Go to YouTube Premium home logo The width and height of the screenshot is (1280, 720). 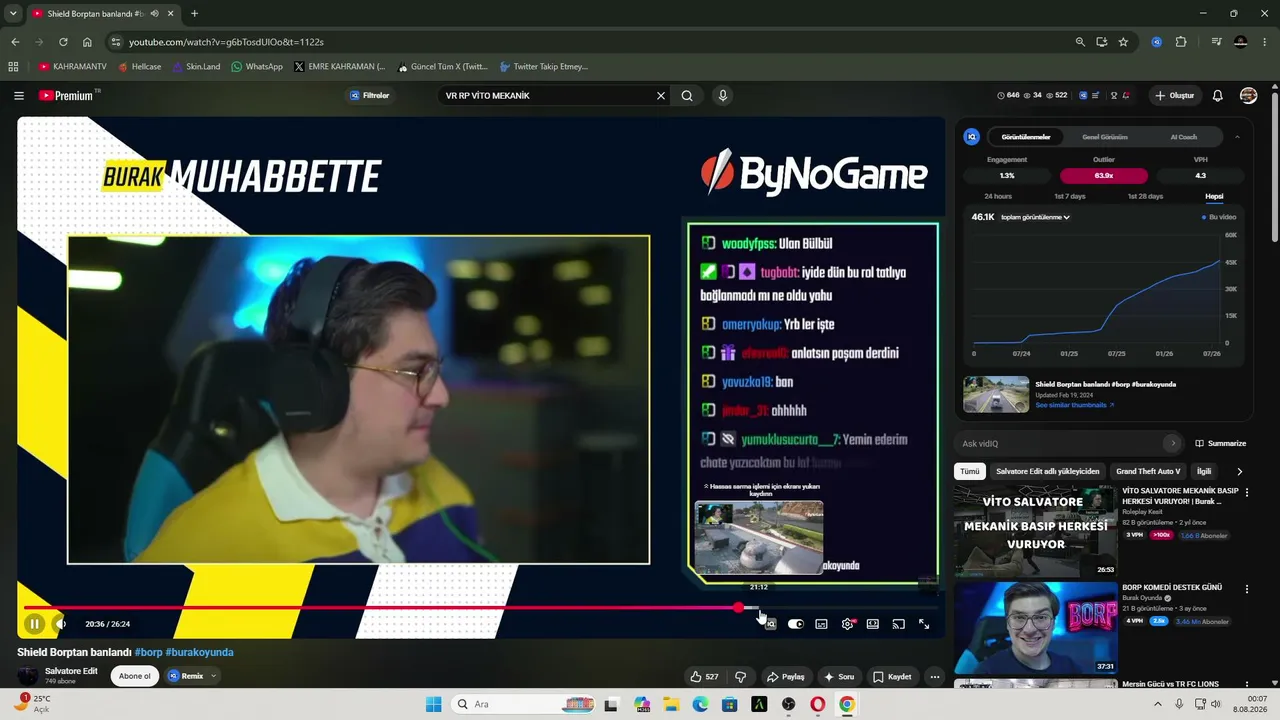click(x=66, y=96)
